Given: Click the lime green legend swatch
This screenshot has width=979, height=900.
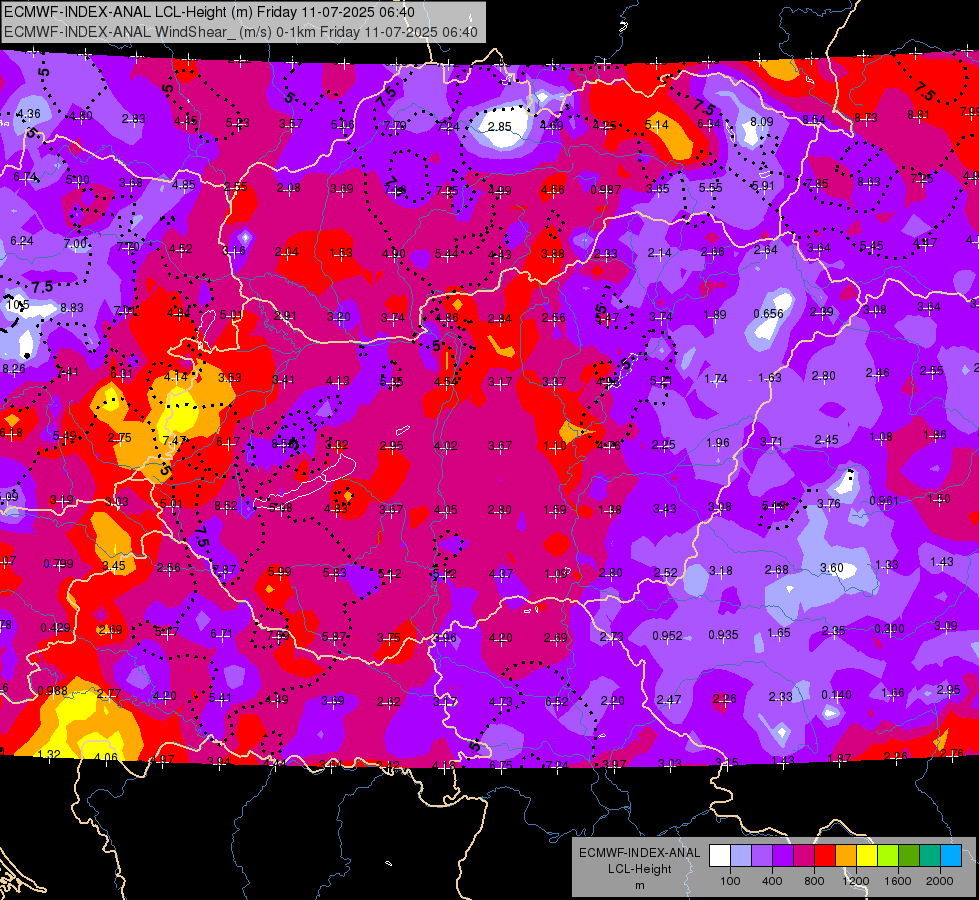Looking at the screenshot, I should pos(888,855).
